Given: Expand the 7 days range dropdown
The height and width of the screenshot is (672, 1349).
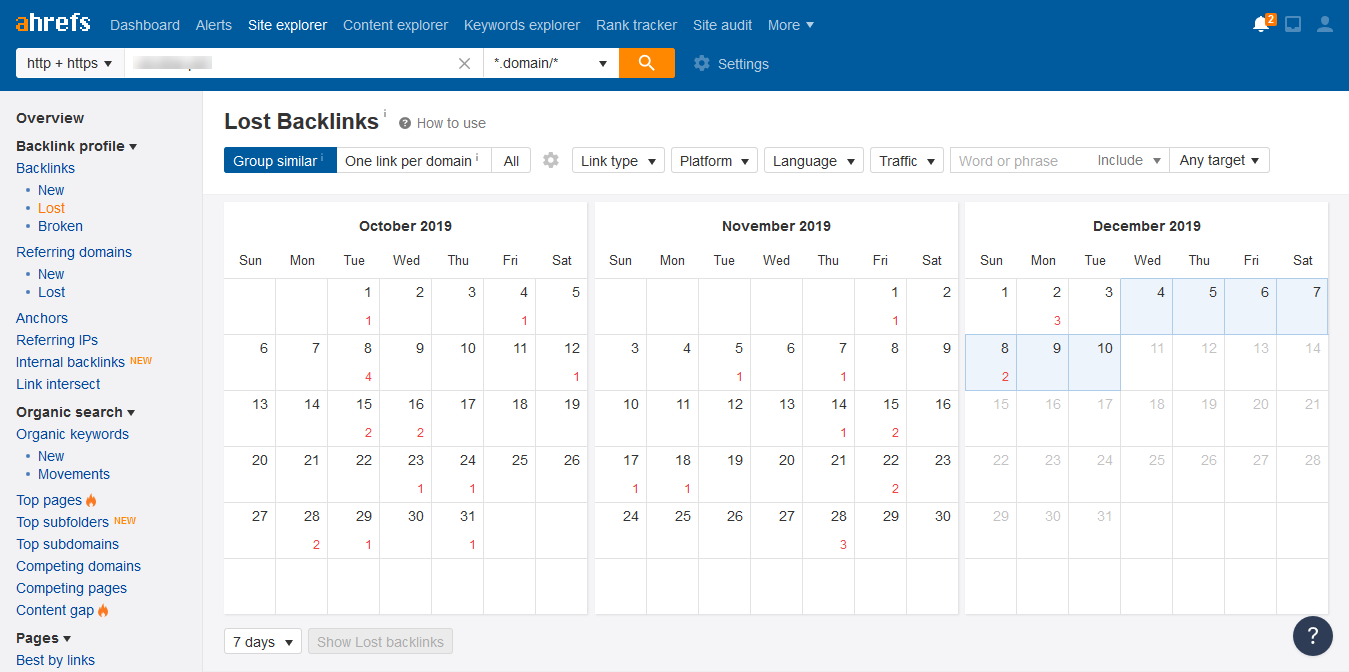Looking at the screenshot, I should click(x=263, y=642).
